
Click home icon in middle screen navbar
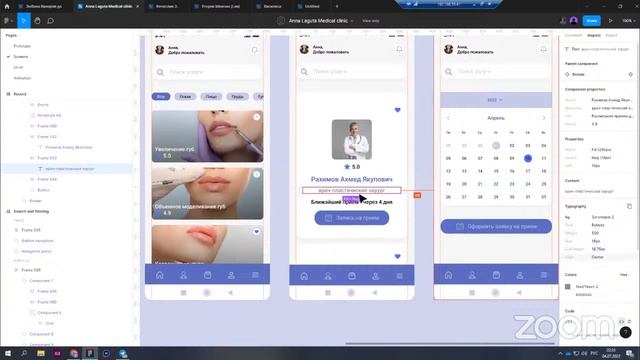point(304,276)
